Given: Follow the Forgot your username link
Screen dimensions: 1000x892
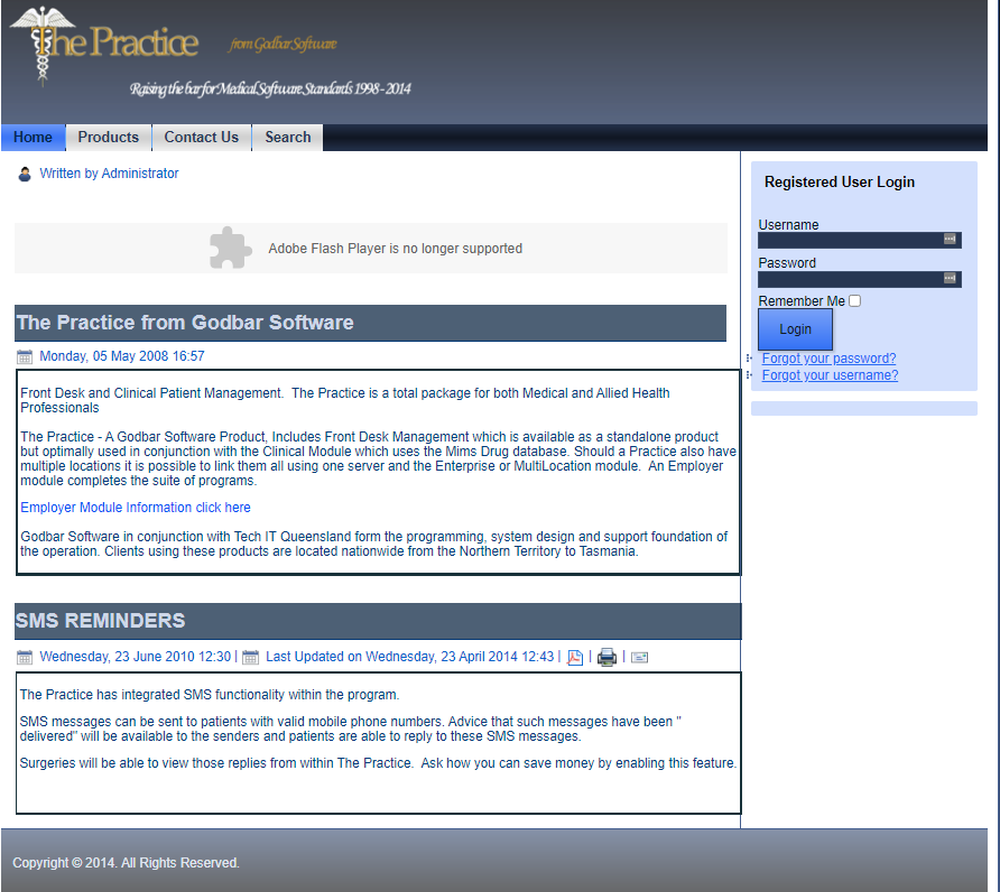Looking at the screenshot, I should (x=830, y=376).
